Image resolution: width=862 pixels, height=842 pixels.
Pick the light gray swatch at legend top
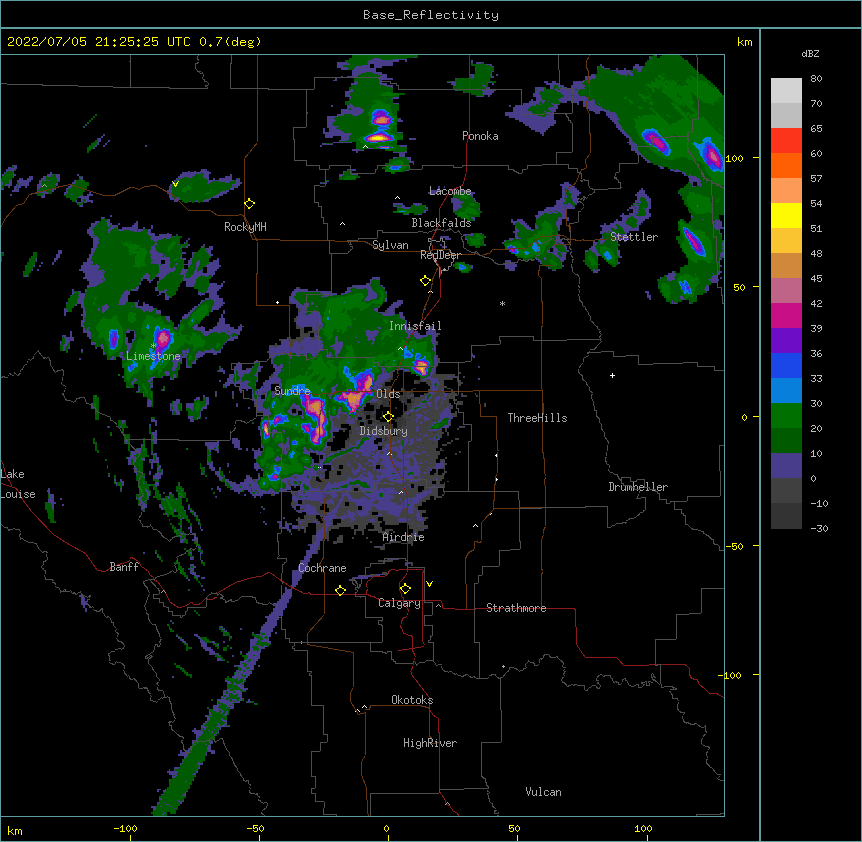[x=786, y=91]
